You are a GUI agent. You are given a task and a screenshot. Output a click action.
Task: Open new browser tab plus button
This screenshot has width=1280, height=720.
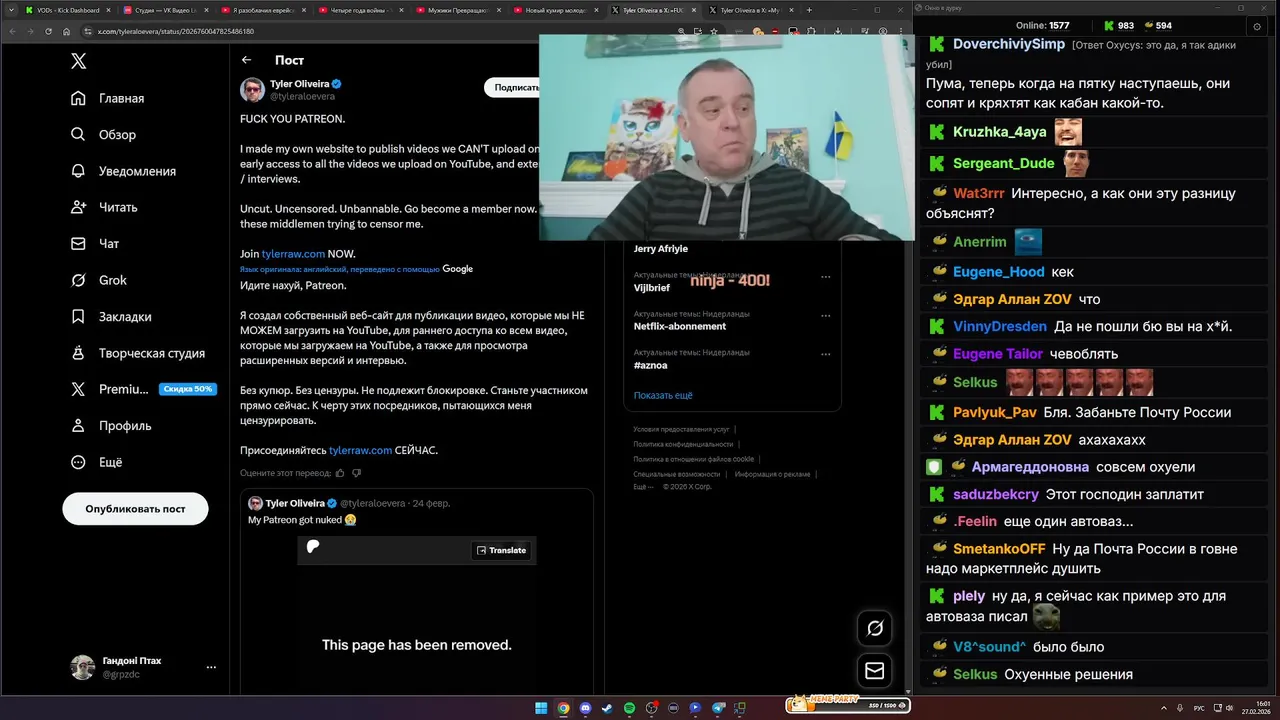[809, 10]
